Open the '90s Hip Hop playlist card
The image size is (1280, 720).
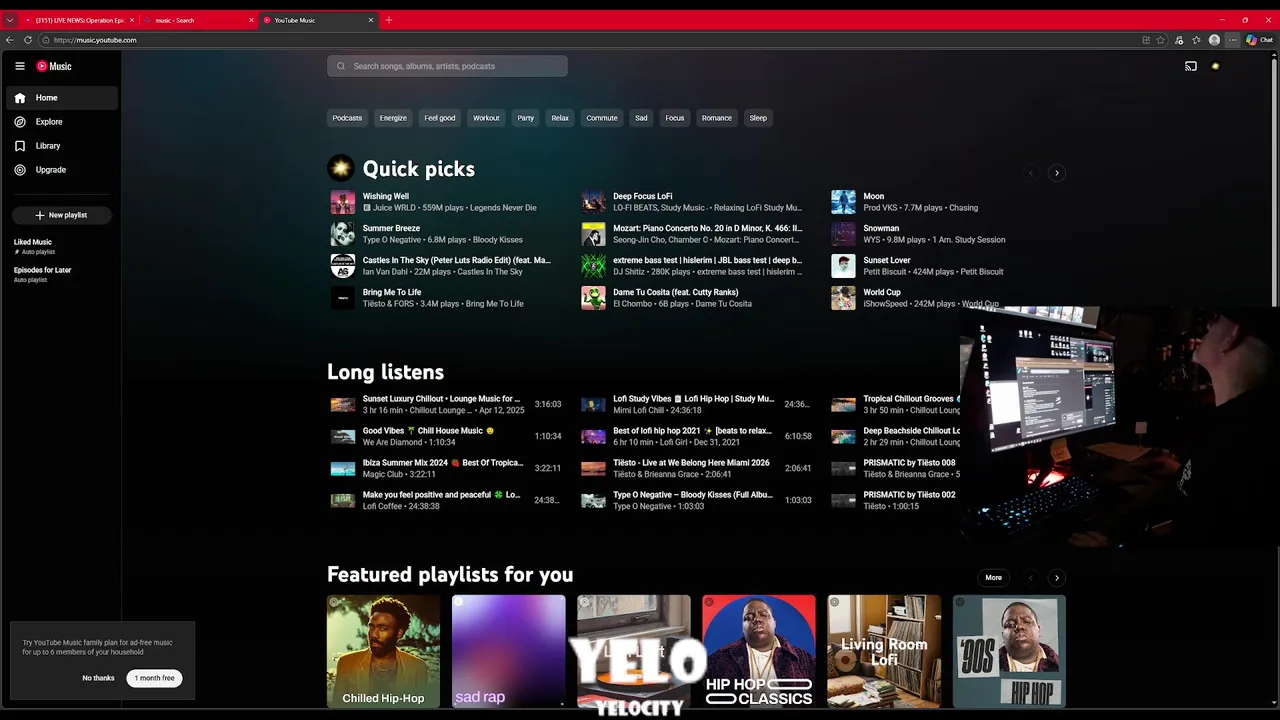tap(1009, 651)
